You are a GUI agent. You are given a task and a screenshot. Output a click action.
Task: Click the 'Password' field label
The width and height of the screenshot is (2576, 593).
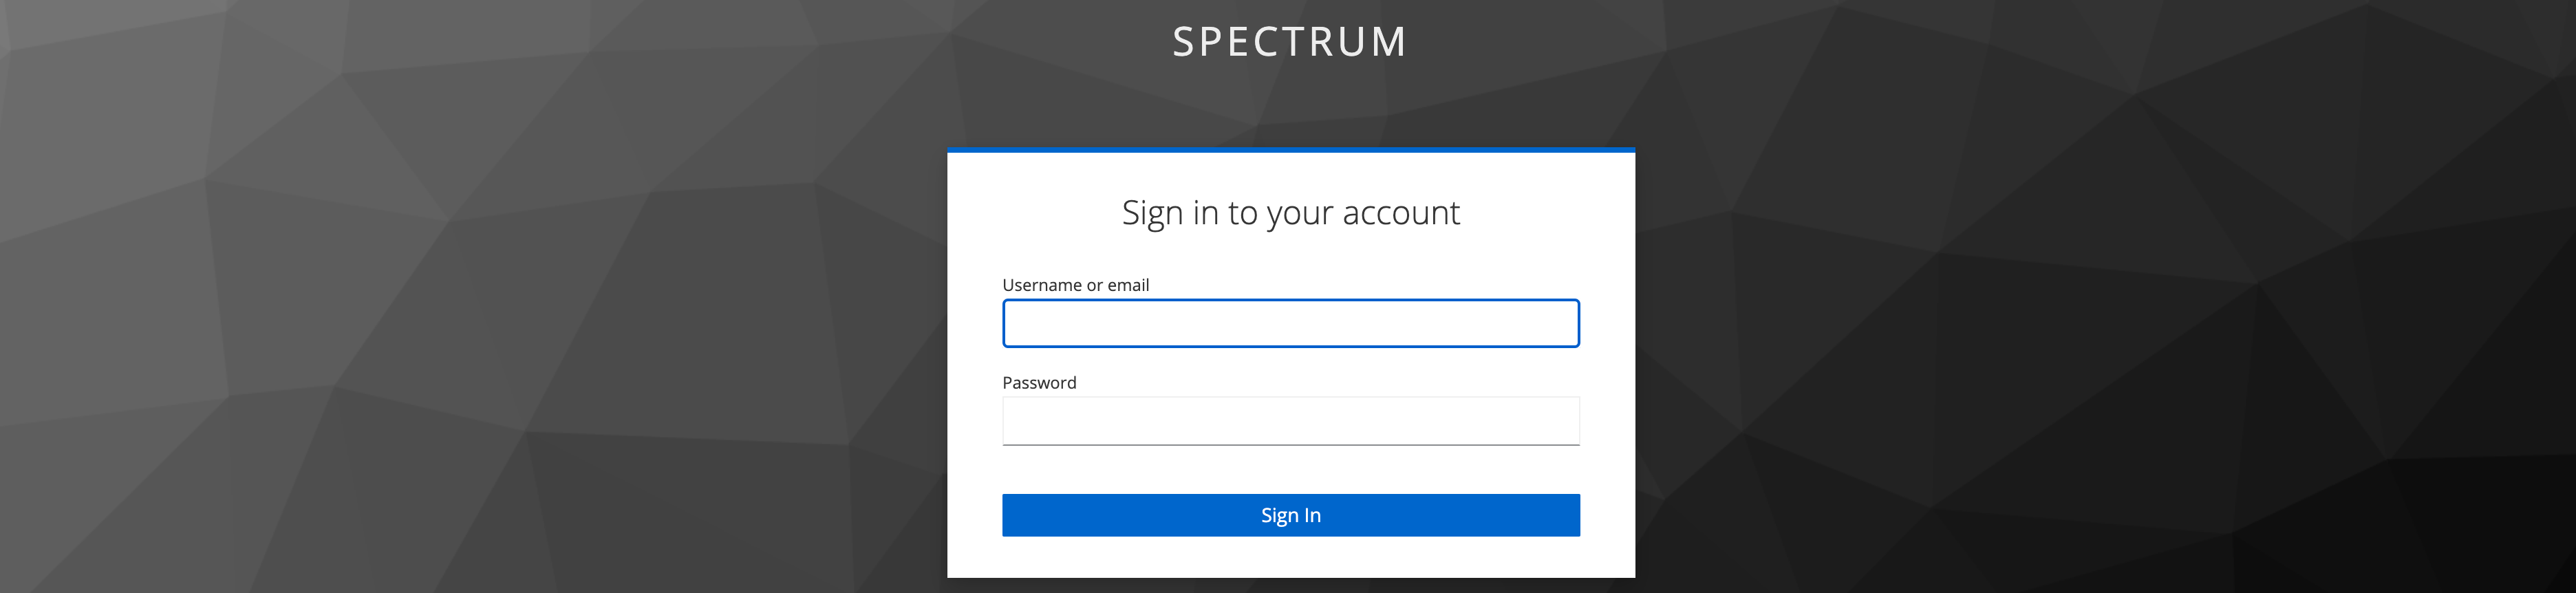[x=1039, y=383]
